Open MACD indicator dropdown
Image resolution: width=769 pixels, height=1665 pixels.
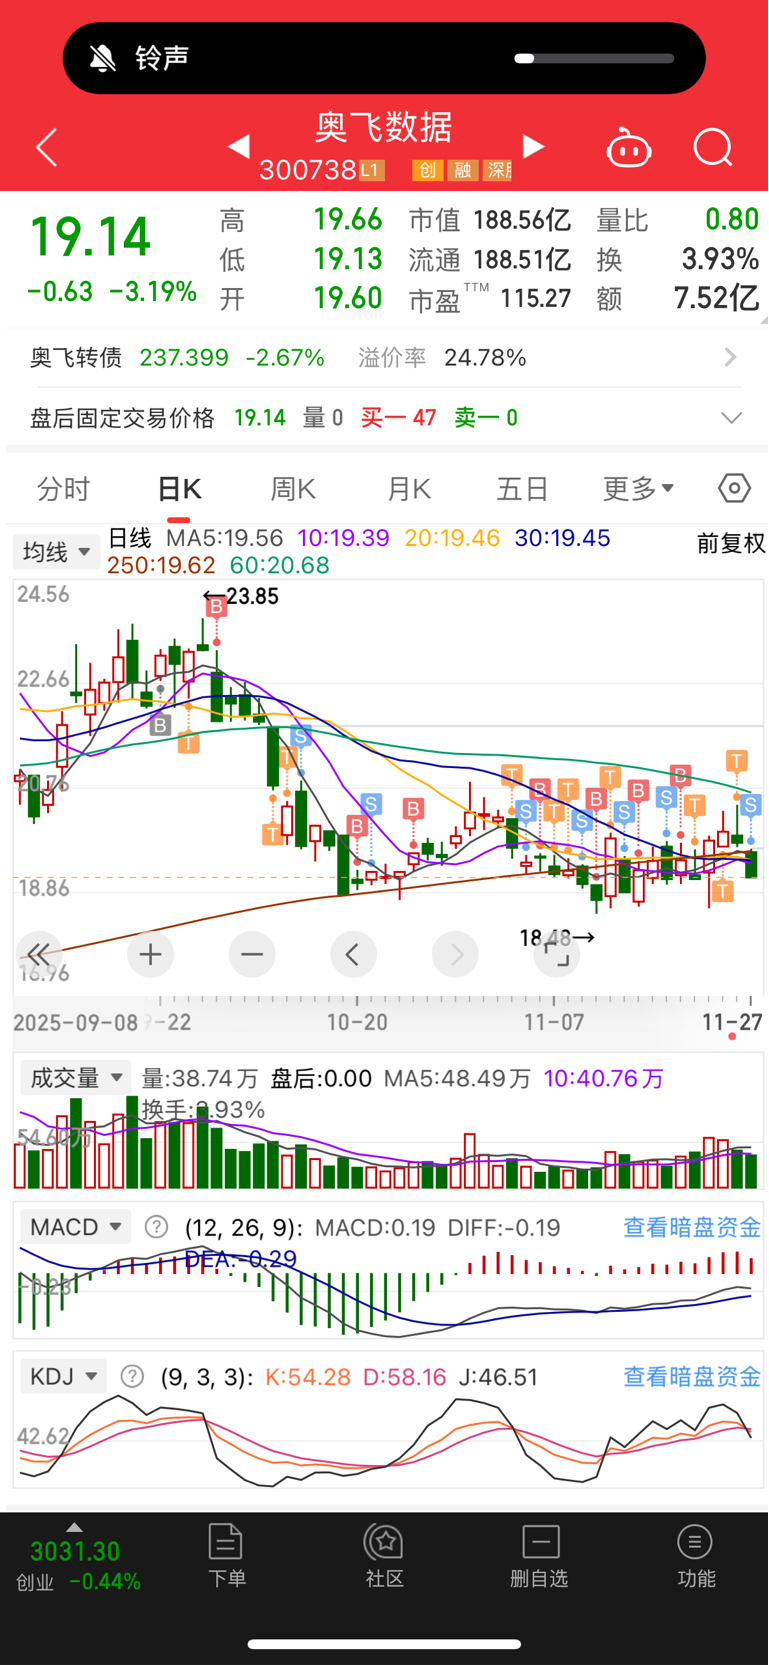click(x=76, y=1227)
